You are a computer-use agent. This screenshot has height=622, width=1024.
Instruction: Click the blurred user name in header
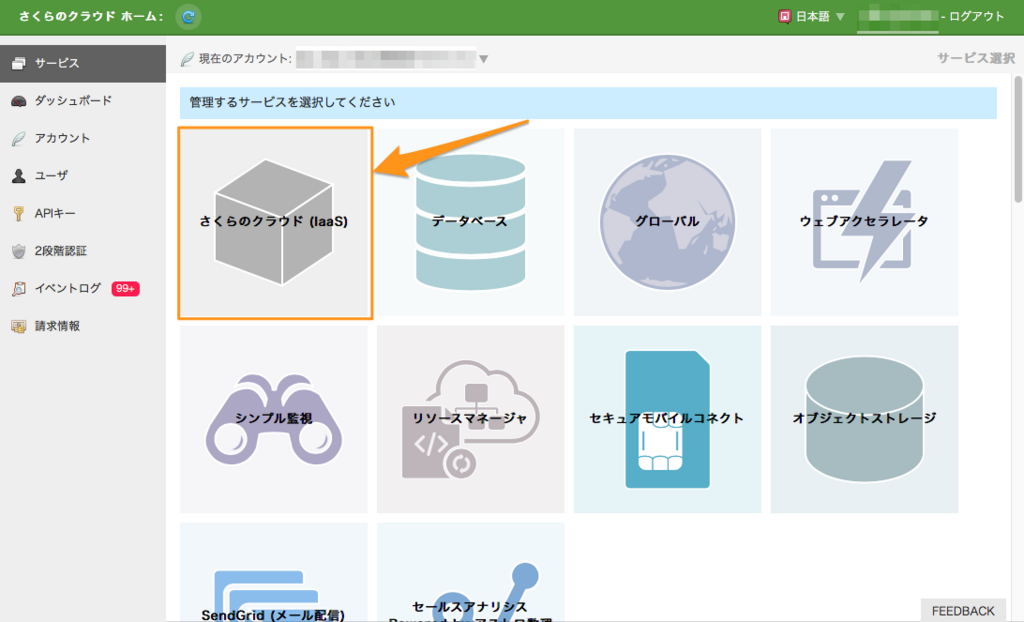pos(897,16)
